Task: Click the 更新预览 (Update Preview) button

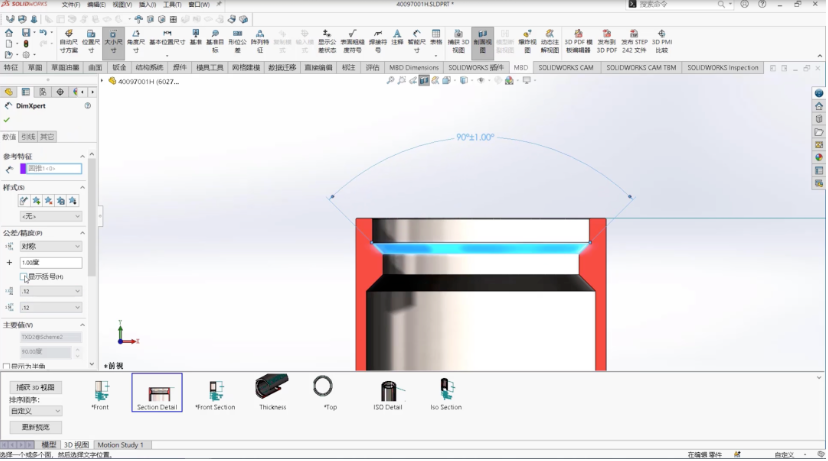Action: (35, 427)
